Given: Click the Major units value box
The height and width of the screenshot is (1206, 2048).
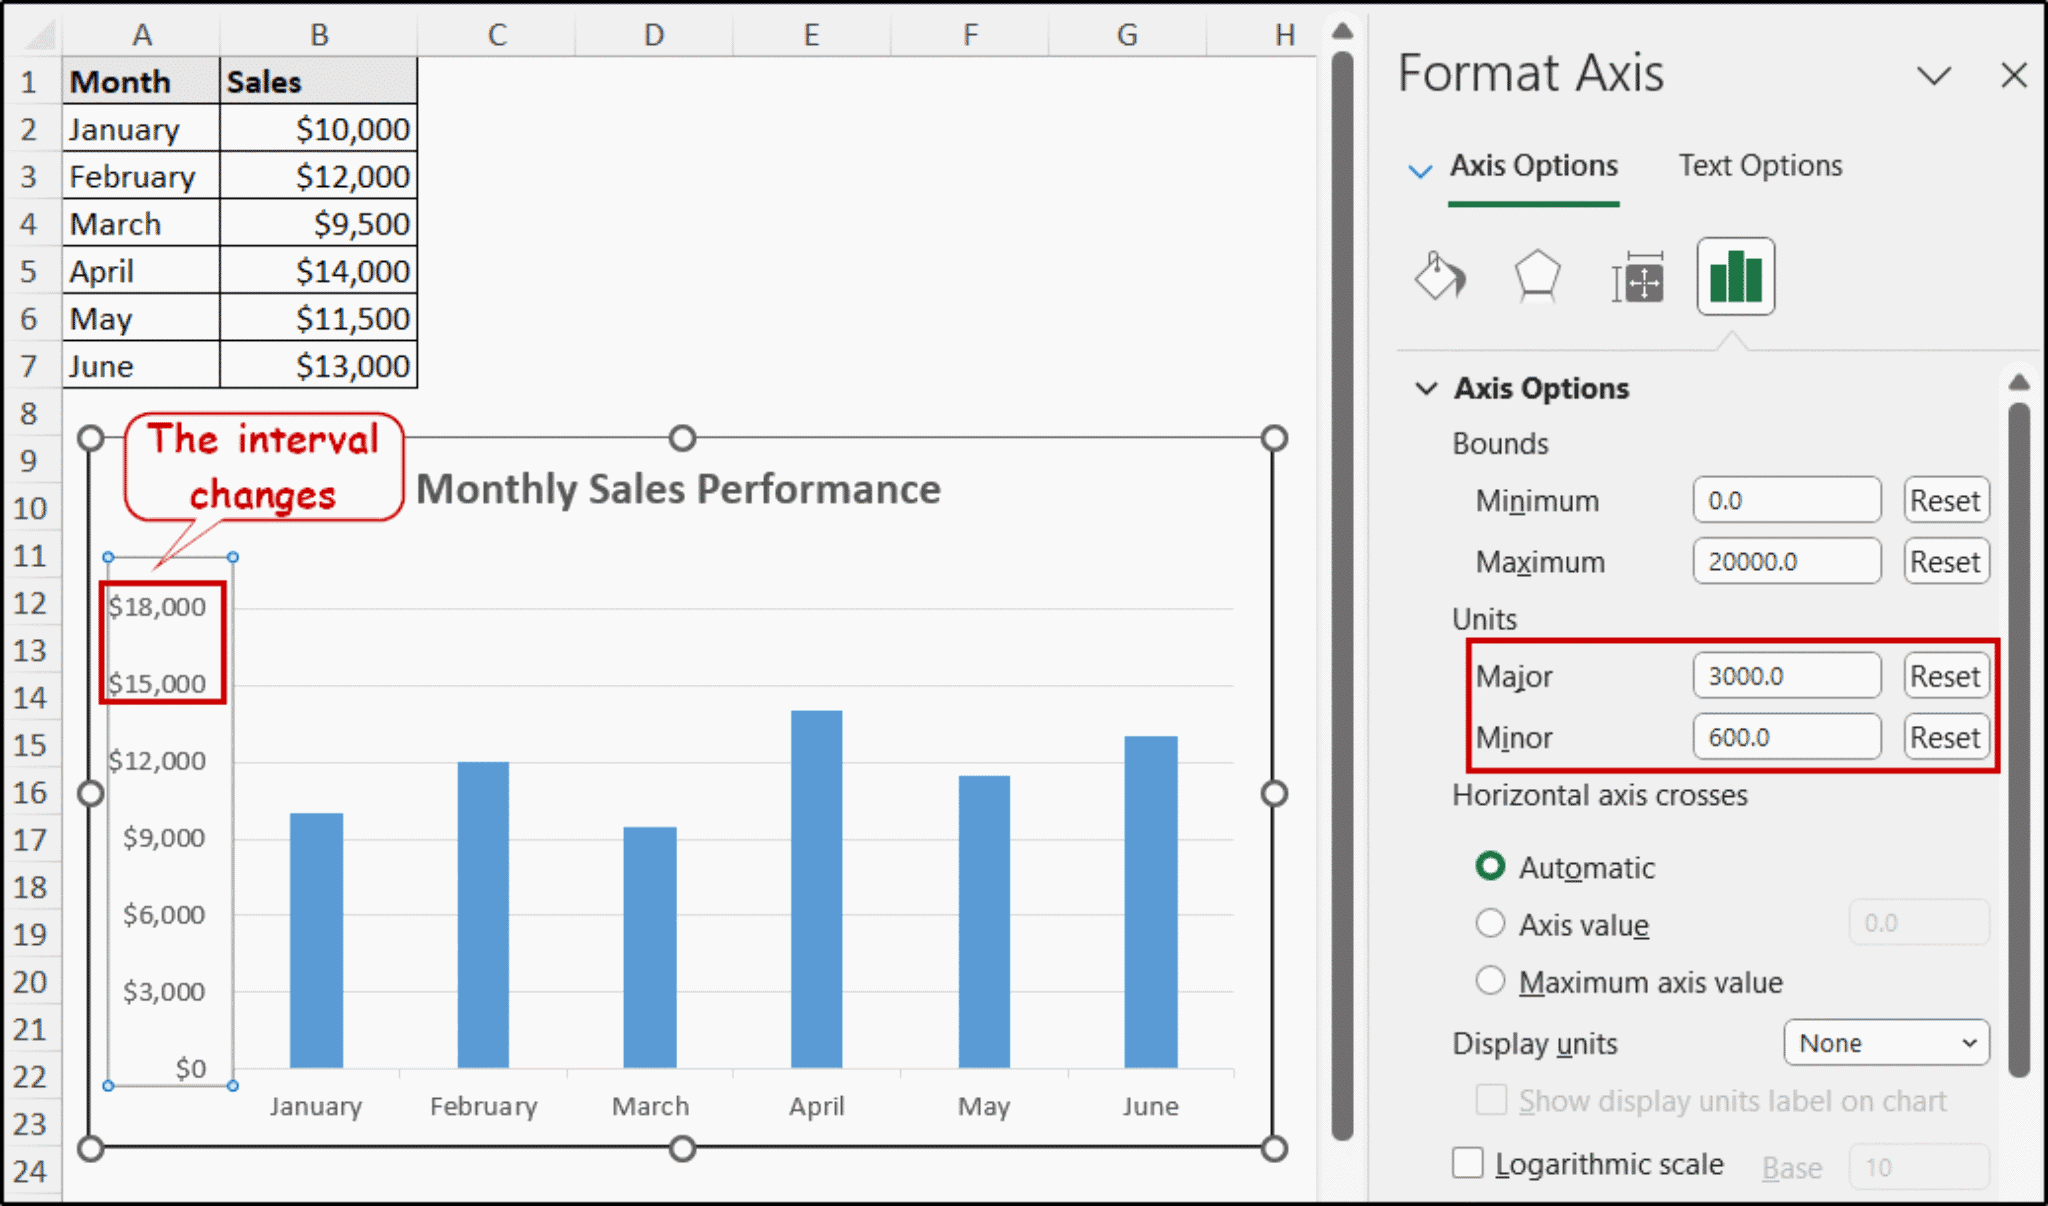Looking at the screenshot, I should point(1786,675).
